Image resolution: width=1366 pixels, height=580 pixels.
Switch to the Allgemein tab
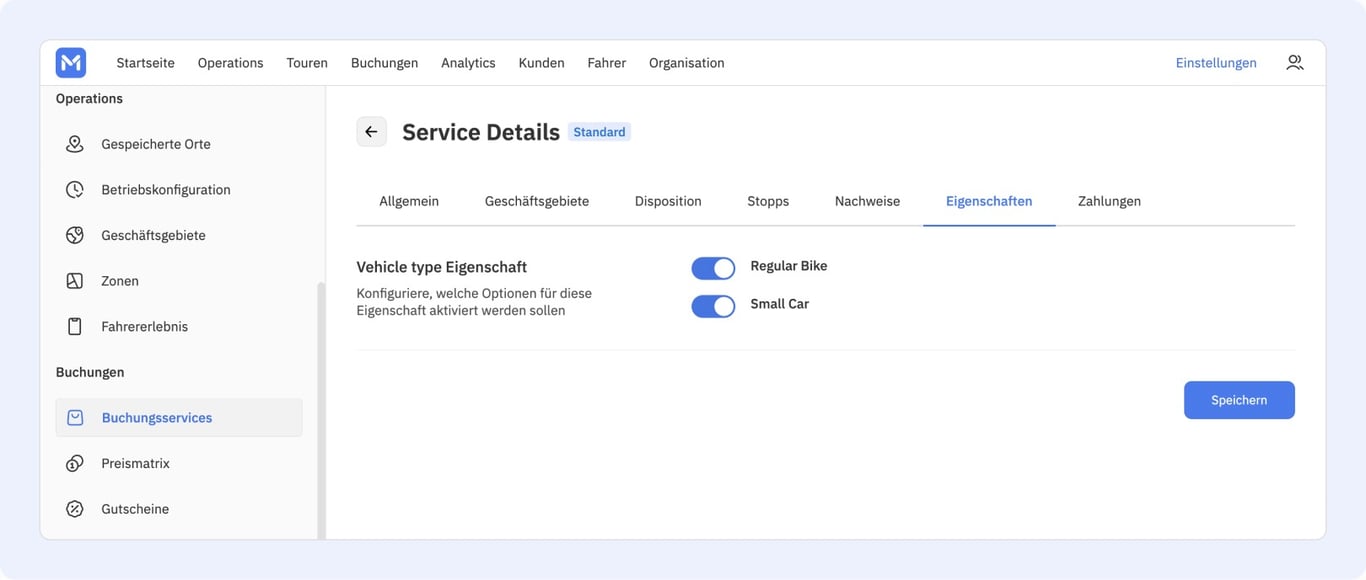point(409,201)
